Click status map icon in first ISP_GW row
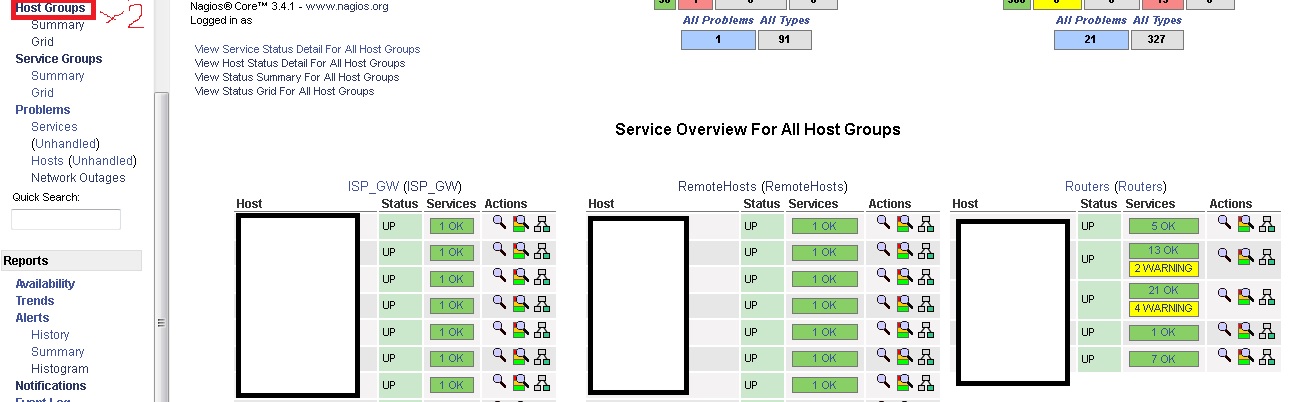Viewport: 1309px width, 402px height. 541,225
